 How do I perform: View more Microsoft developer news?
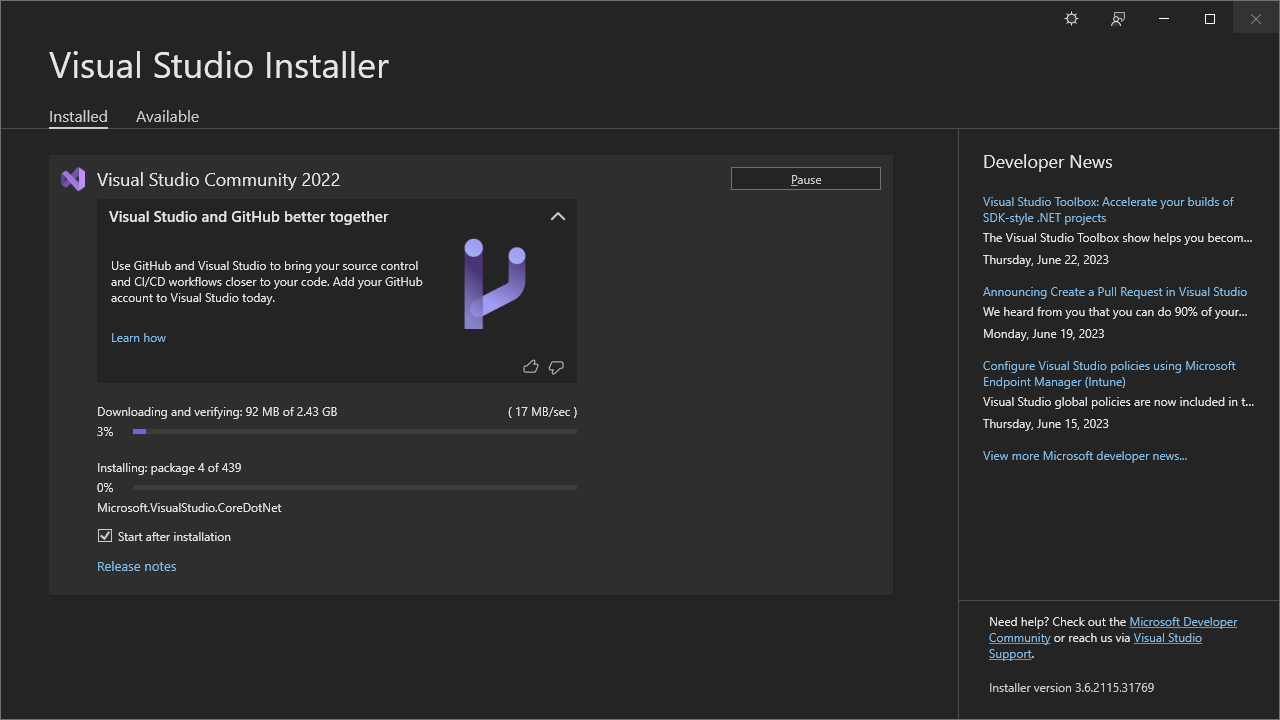click(1085, 456)
